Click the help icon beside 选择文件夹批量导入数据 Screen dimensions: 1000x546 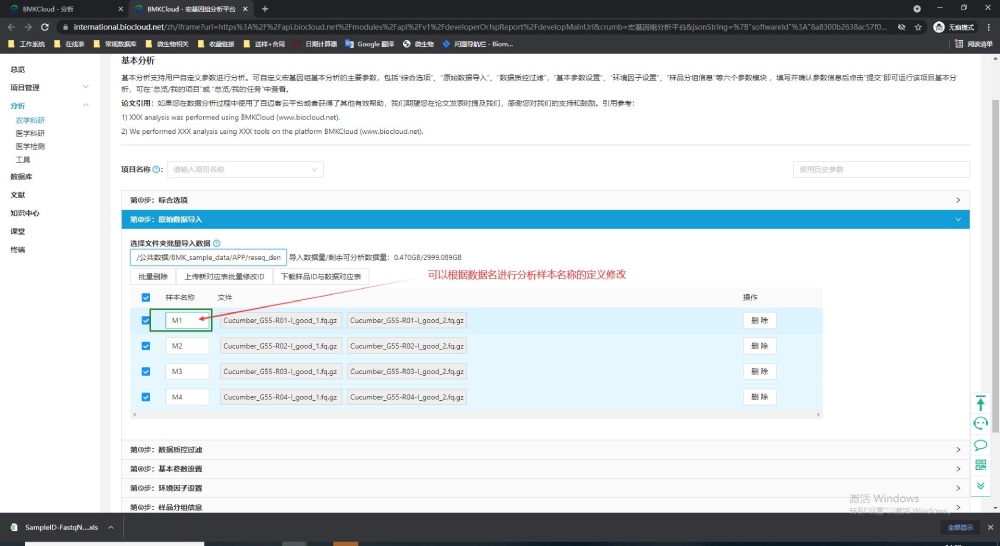click(x=216, y=243)
